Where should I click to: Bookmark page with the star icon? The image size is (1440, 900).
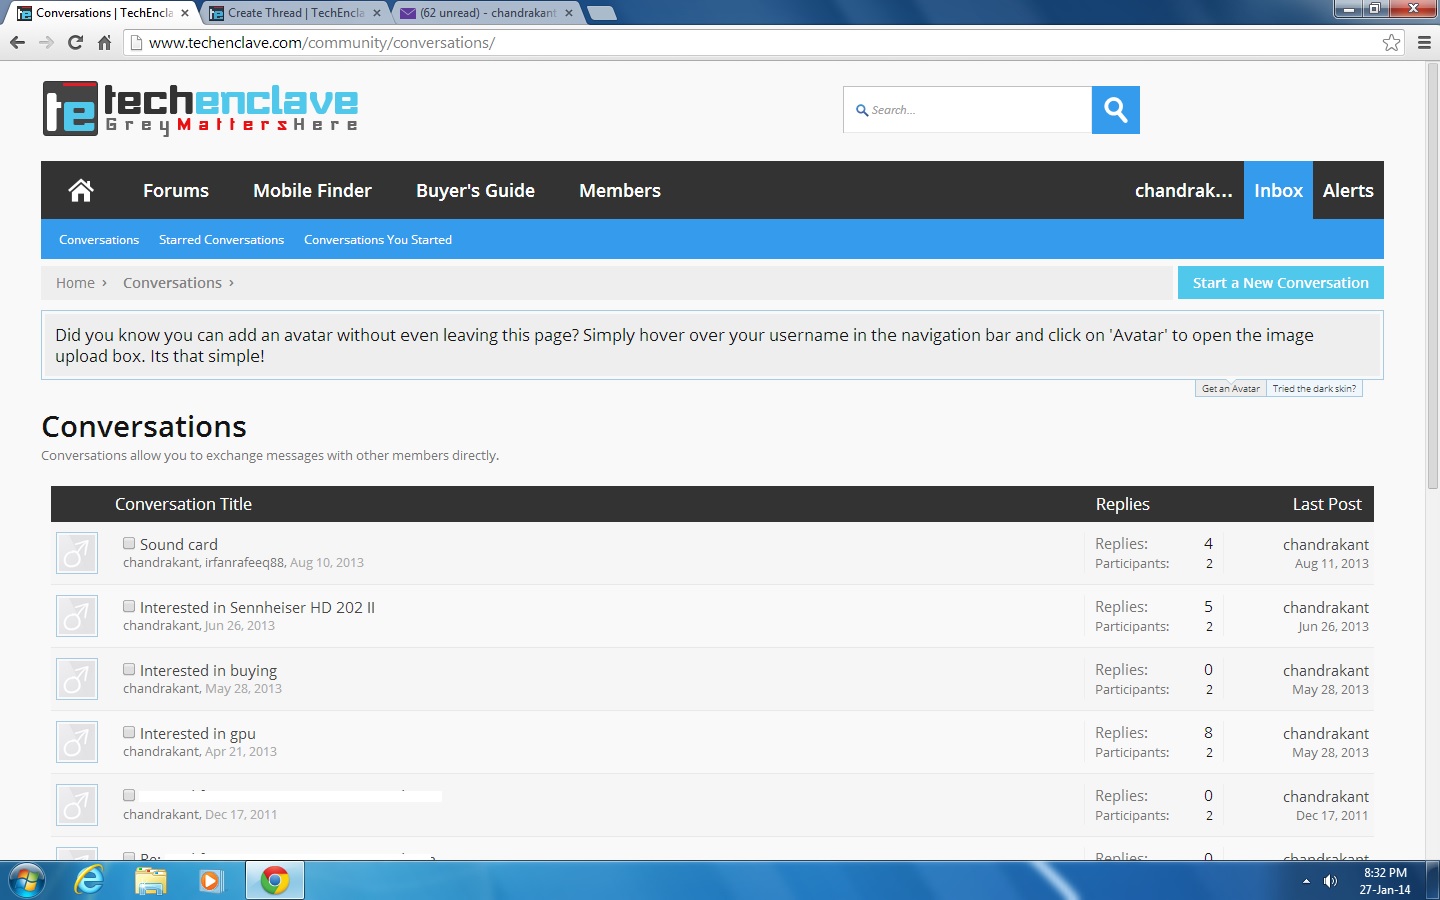pos(1391,42)
